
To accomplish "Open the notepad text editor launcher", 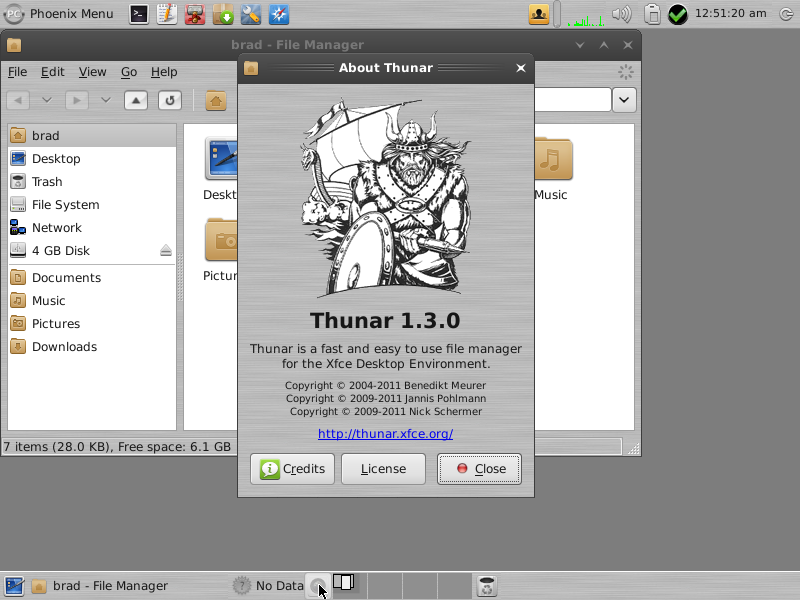I will click(x=167, y=14).
